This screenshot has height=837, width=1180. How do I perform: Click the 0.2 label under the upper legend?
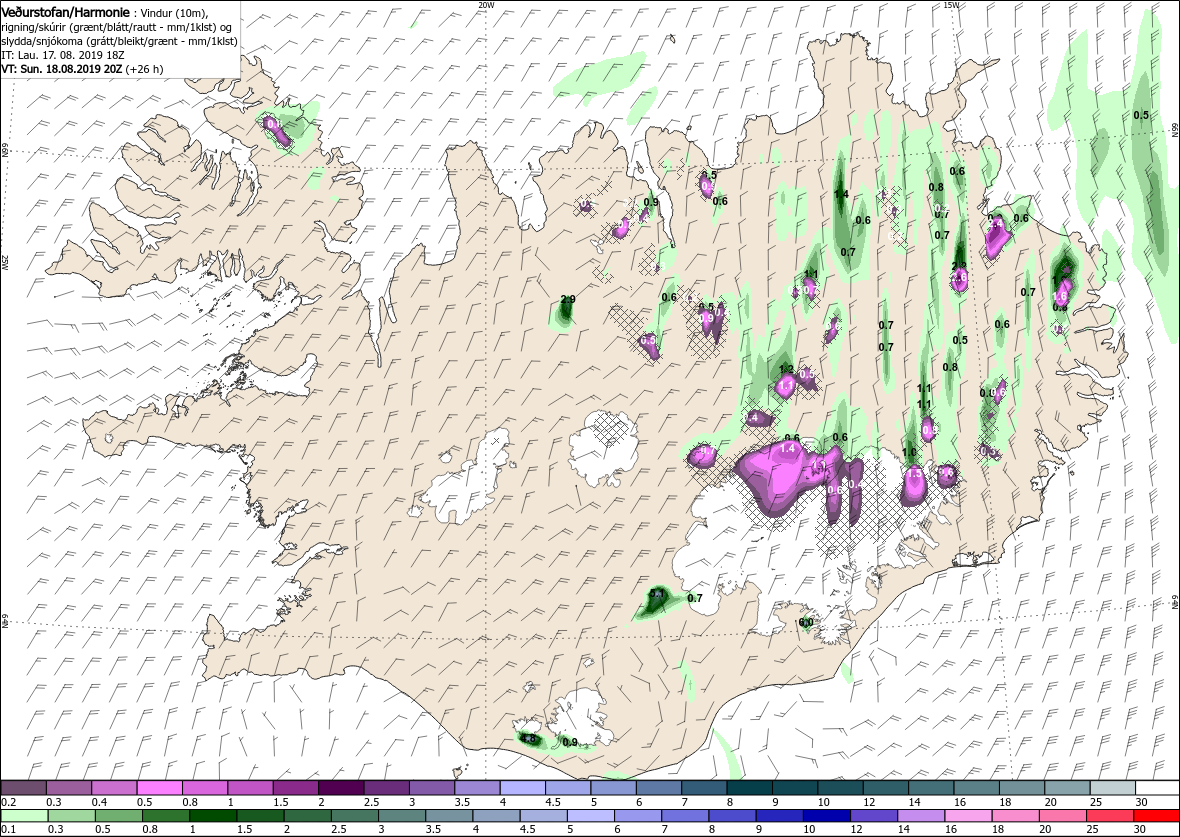point(10,802)
